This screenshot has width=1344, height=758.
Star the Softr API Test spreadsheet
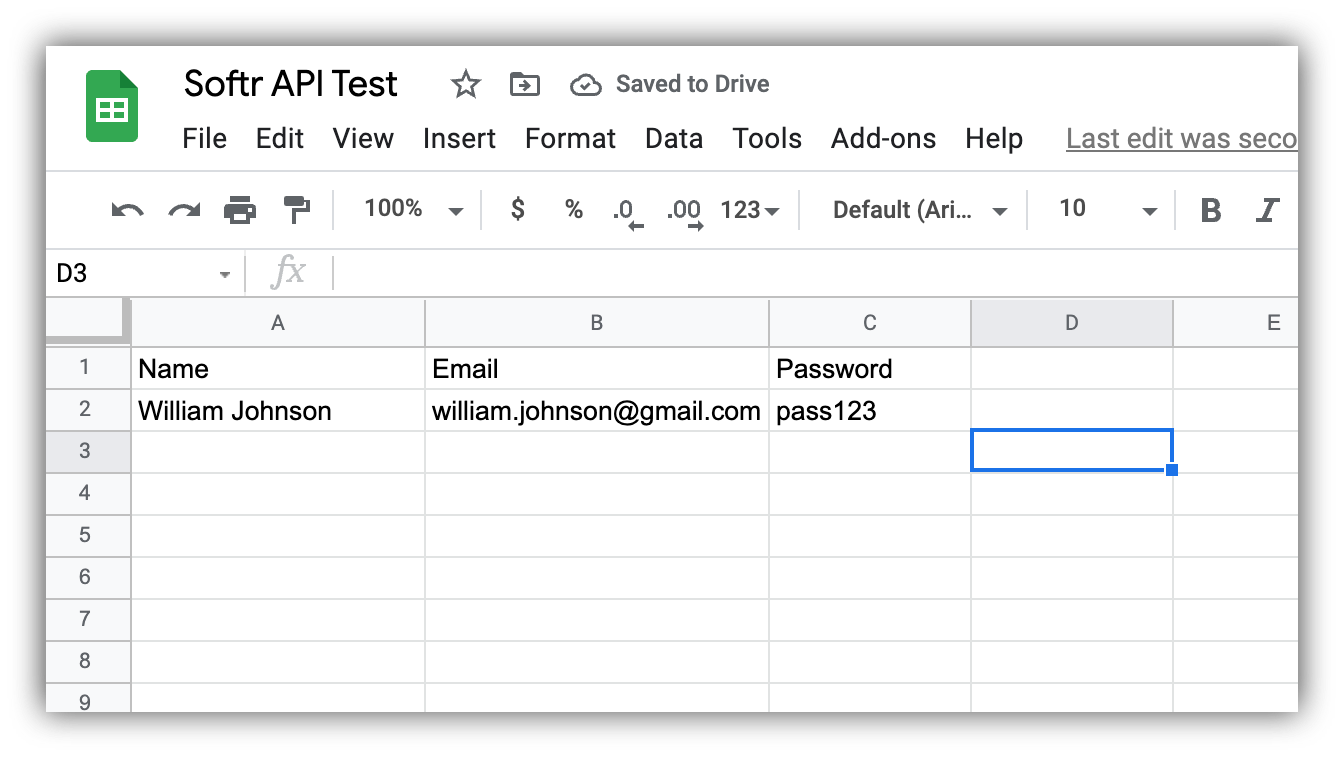[466, 84]
